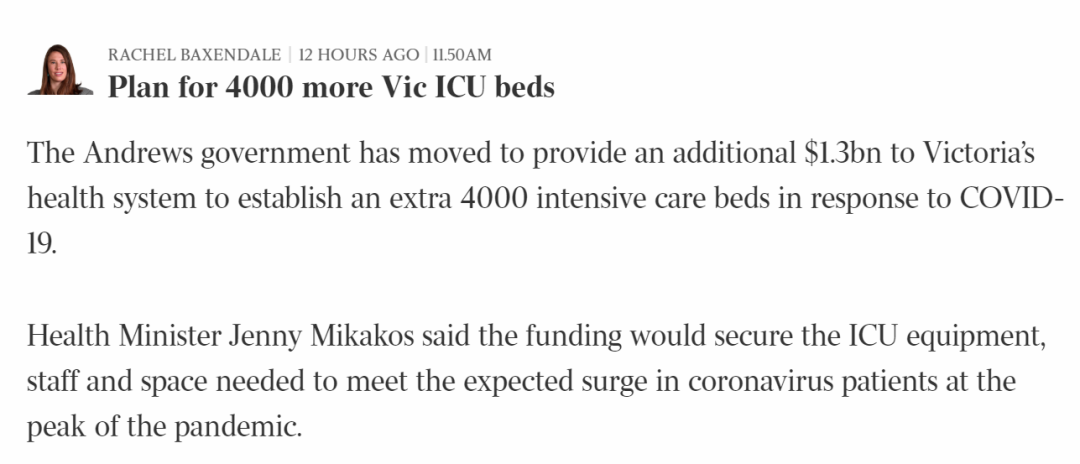Click the words 'Health Minister' in second paragraph

pyautogui.click(x=124, y=336)
